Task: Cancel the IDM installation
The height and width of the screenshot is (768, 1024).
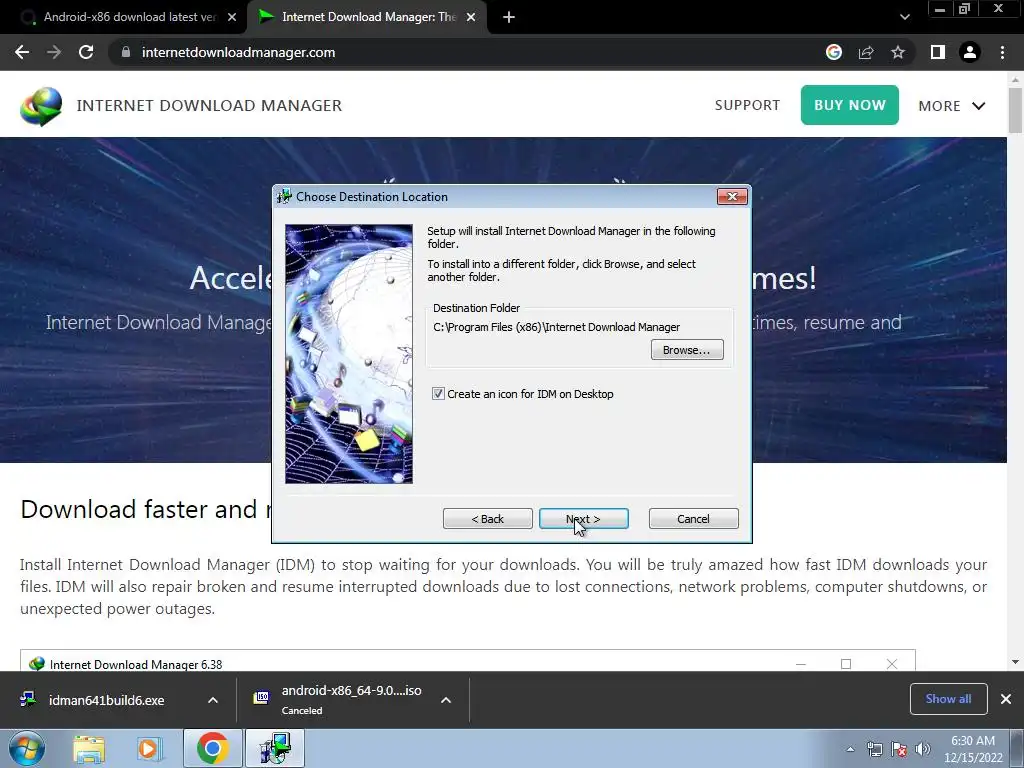Action: 693,519
